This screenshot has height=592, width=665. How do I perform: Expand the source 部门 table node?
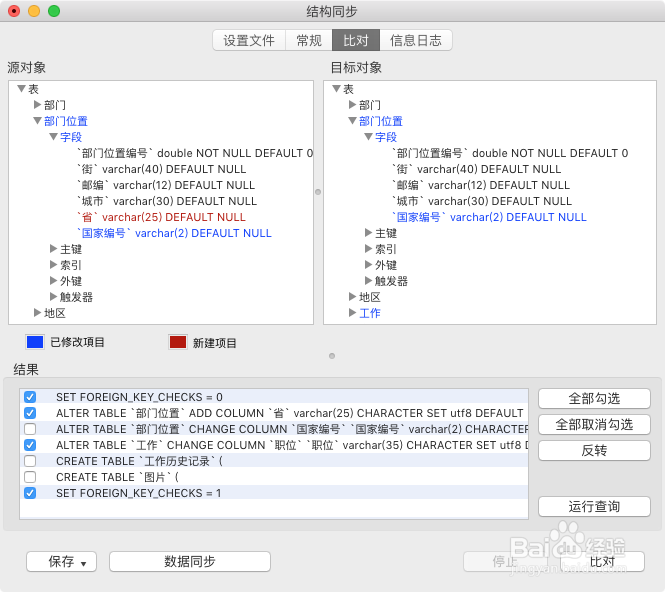[37, 104]
